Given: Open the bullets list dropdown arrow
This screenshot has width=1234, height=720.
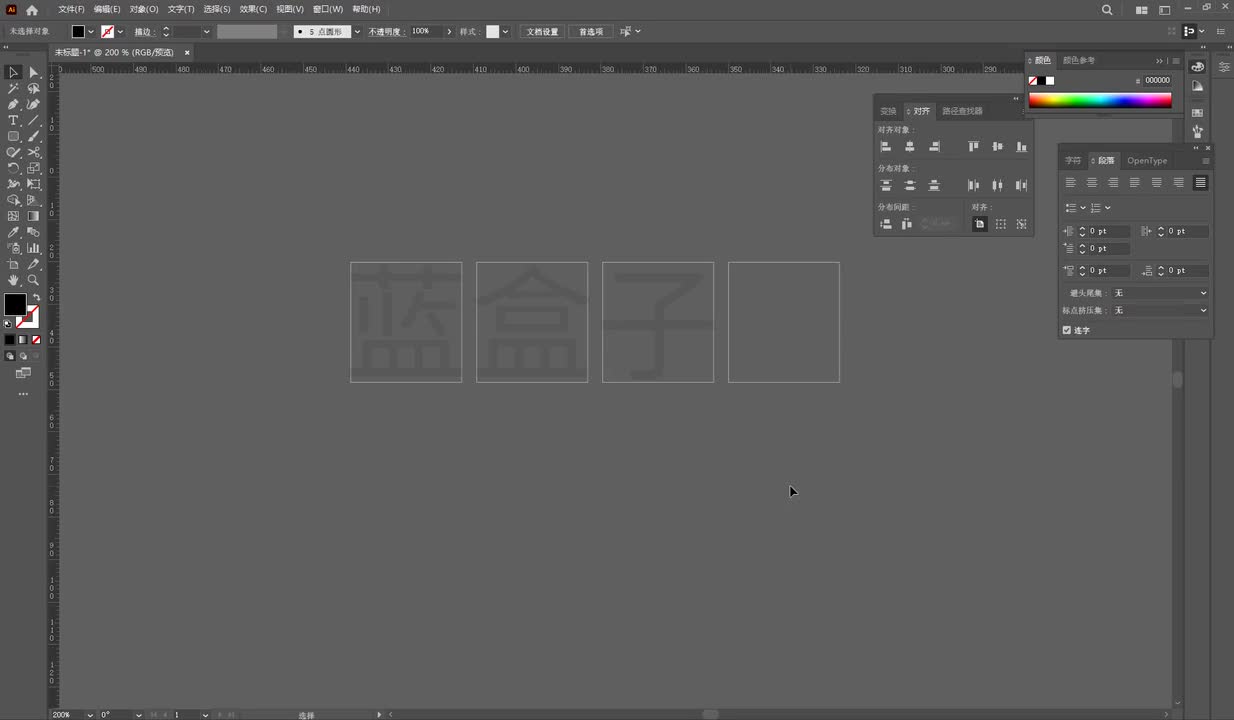Looking at the screenshot, I should [1083, 208].
